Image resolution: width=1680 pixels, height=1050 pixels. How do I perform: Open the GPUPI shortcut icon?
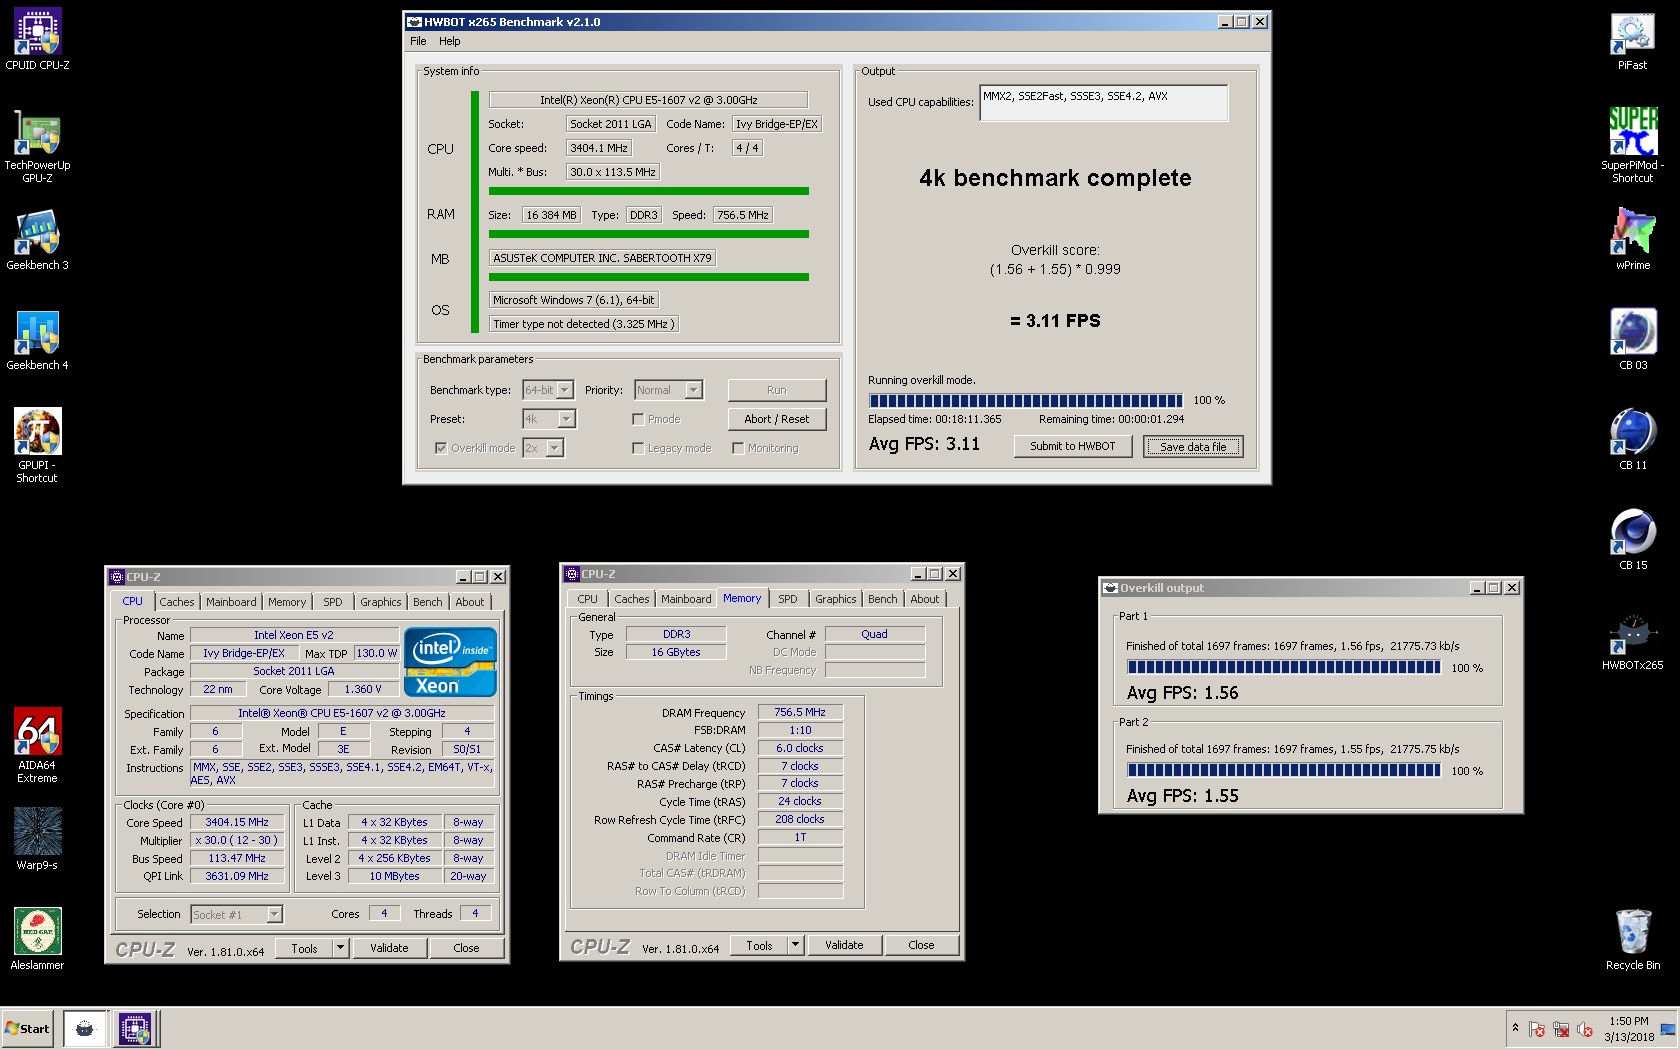coord(37,446)
